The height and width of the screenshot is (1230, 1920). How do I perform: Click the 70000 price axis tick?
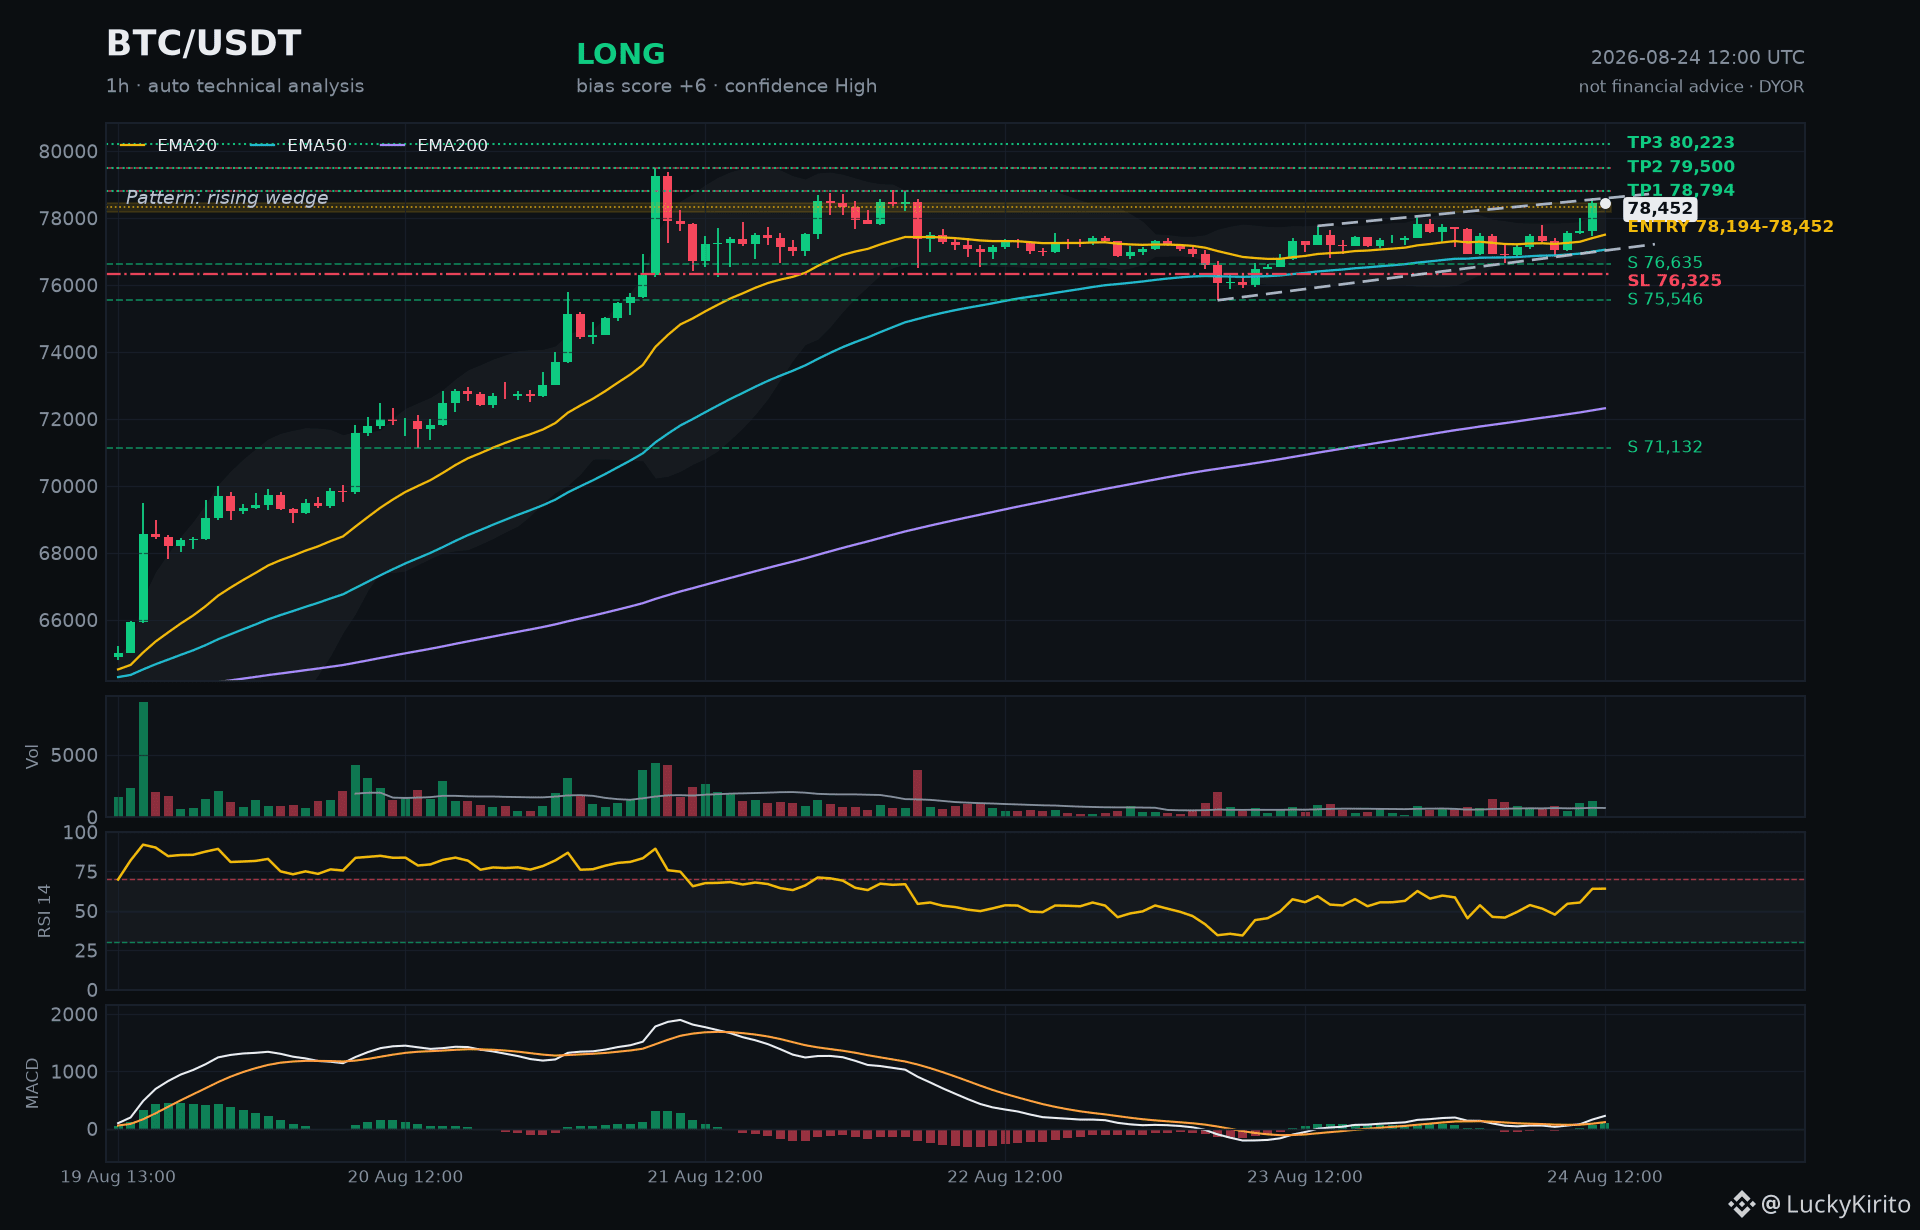[x=68, y=487]
